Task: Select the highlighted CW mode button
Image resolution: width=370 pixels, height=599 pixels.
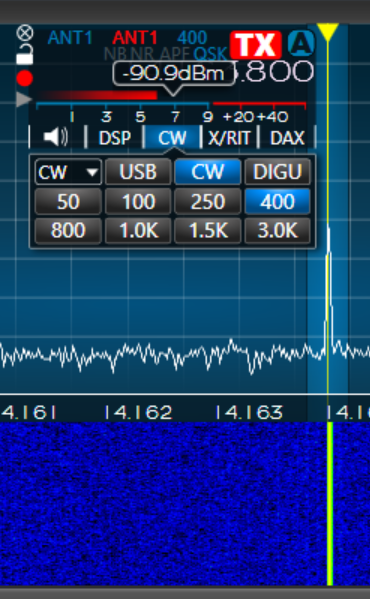Action: [x=208, y=172]
